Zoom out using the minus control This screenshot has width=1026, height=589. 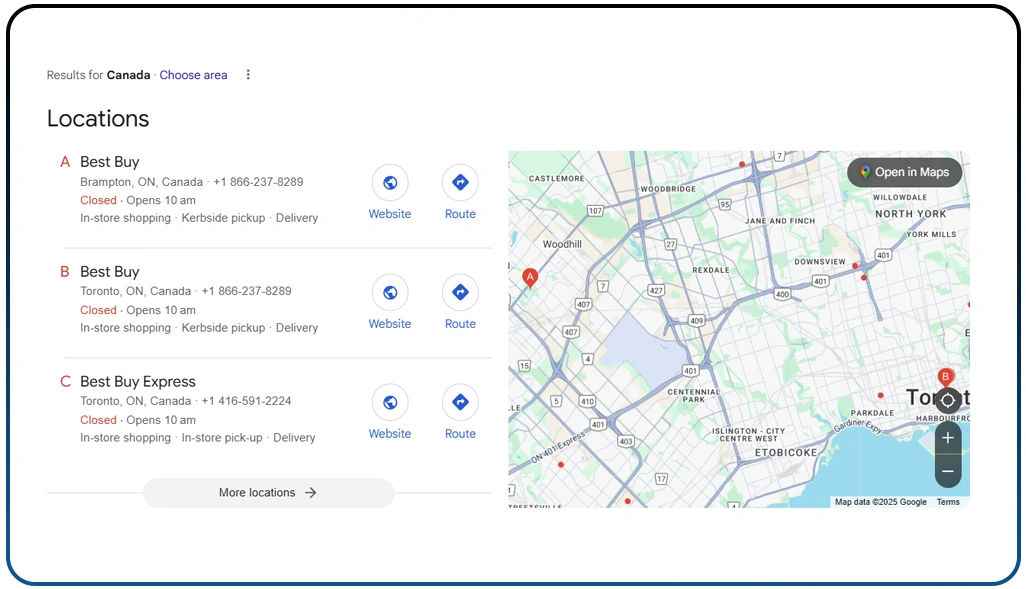click(x=947, y=471)
